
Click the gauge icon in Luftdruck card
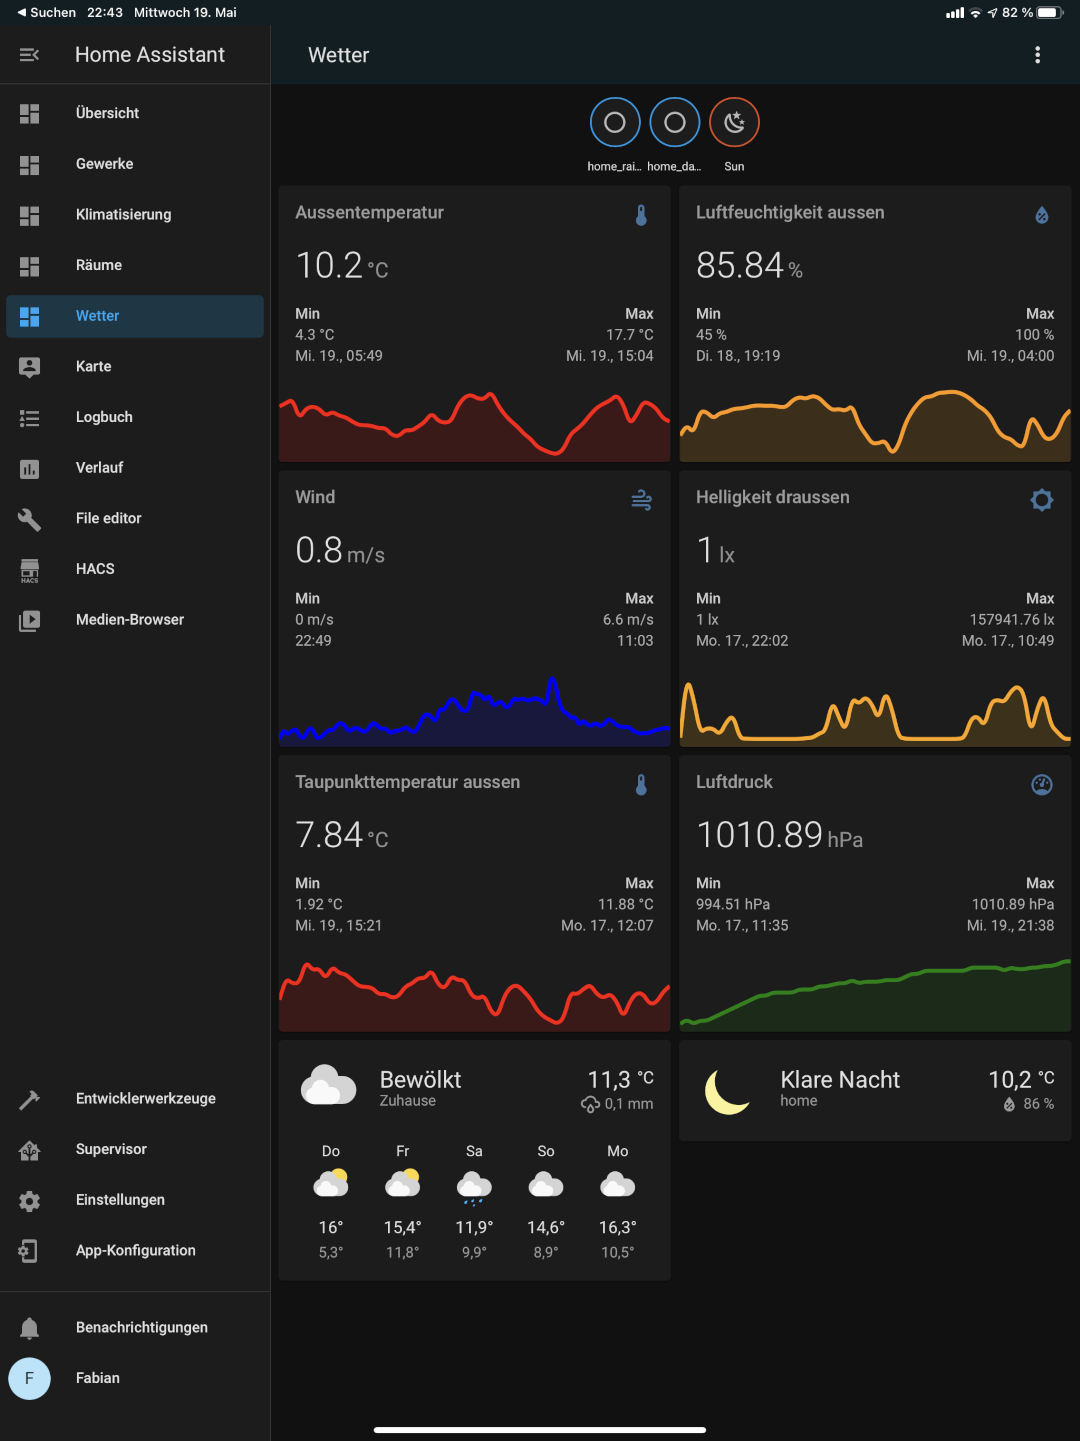pyautogui.click(x=1041, y=785)
